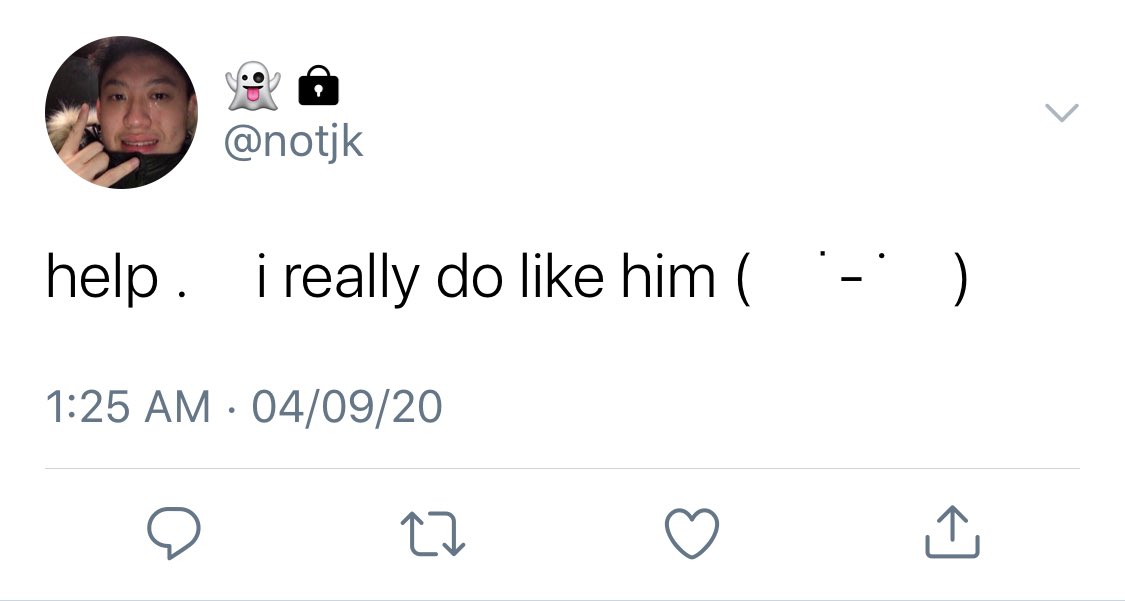The image size is (1125, 601).
Task: Click the ghost emoji display name
Action: tap(253, 85)
